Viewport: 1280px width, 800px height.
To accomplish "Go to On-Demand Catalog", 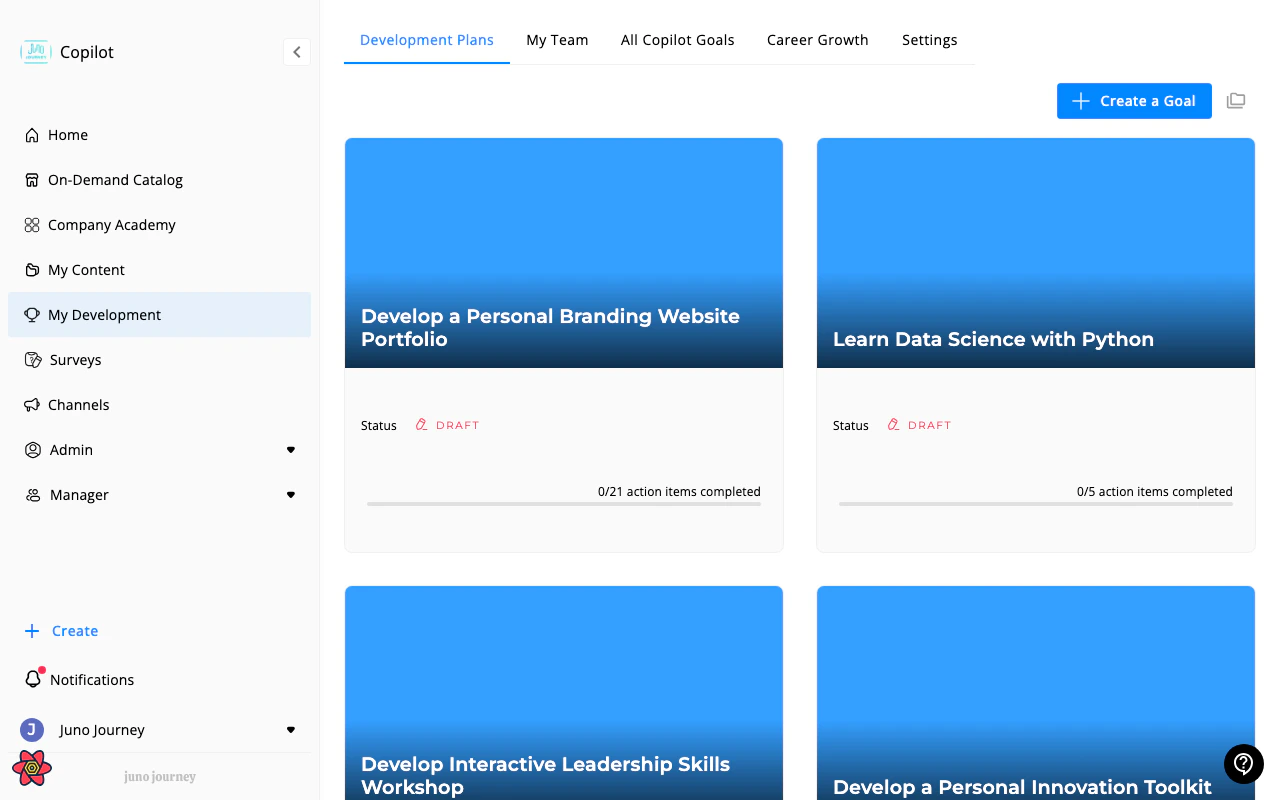I will [x=116, y=180].
